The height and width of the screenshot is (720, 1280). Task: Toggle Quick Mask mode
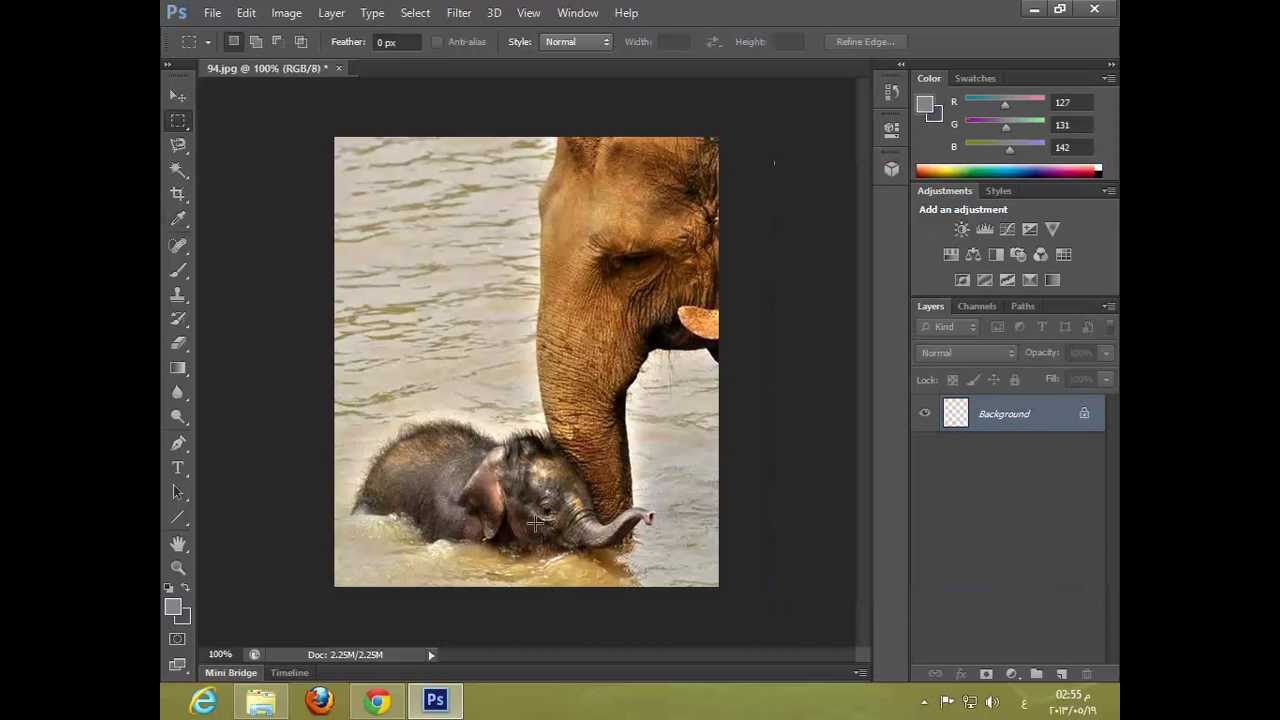(178, 639)
